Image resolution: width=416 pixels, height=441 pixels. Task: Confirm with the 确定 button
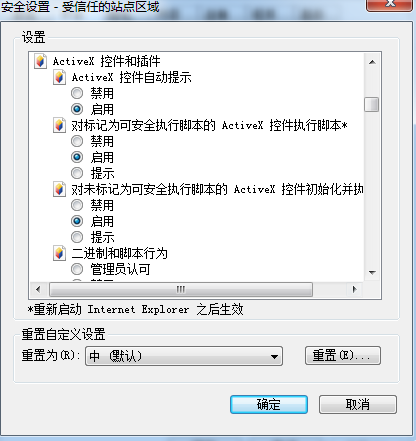(269, 405)
